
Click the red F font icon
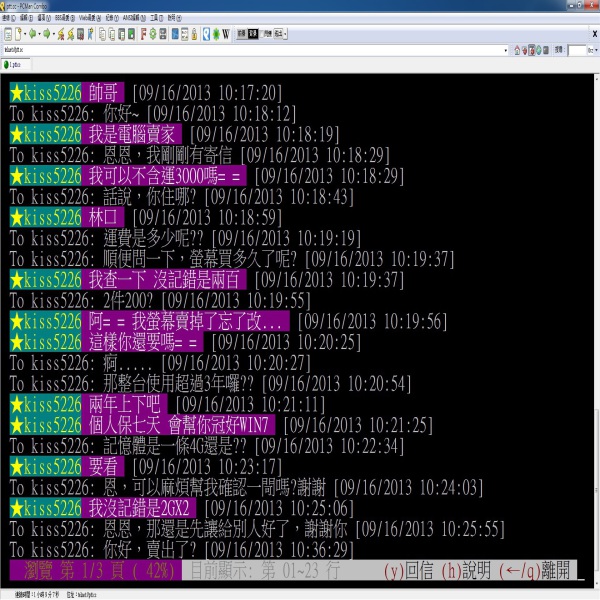143,34
